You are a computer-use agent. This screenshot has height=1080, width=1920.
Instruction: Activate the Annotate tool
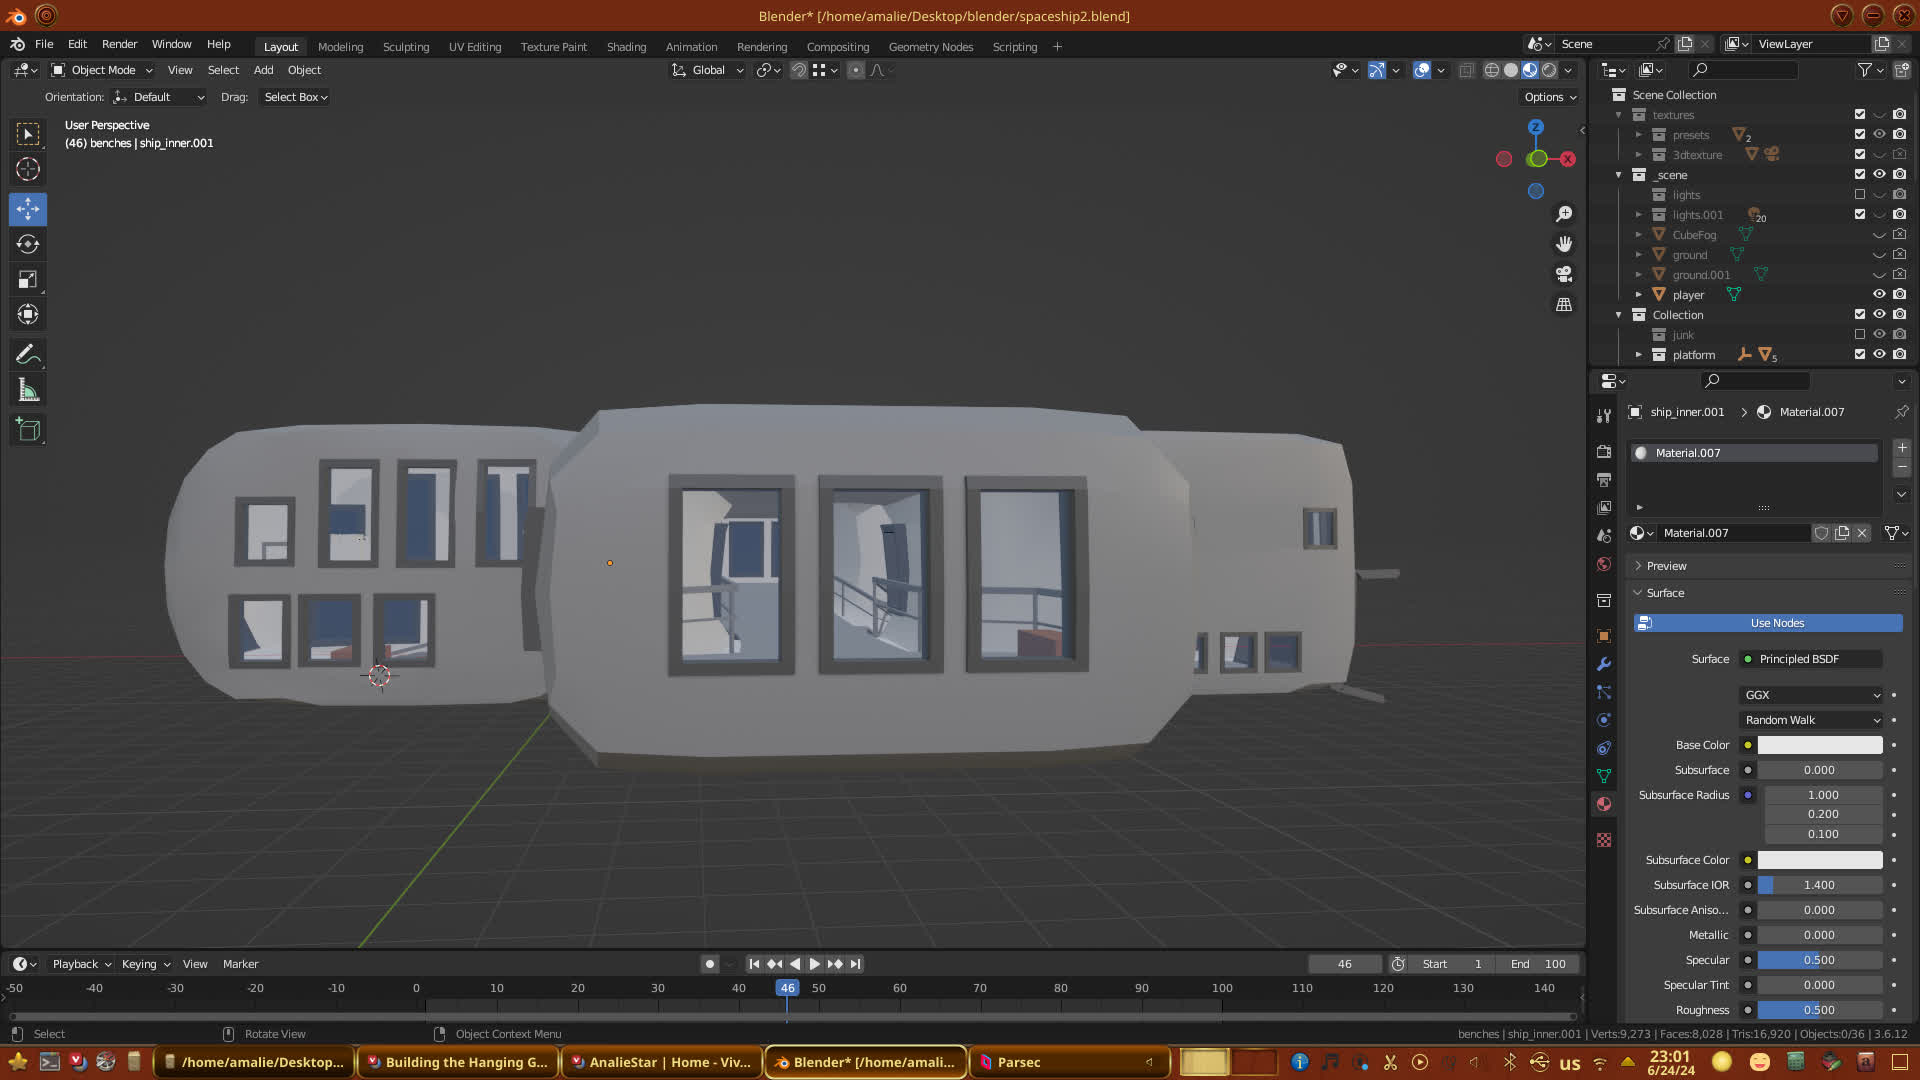[x=28, y=355]
